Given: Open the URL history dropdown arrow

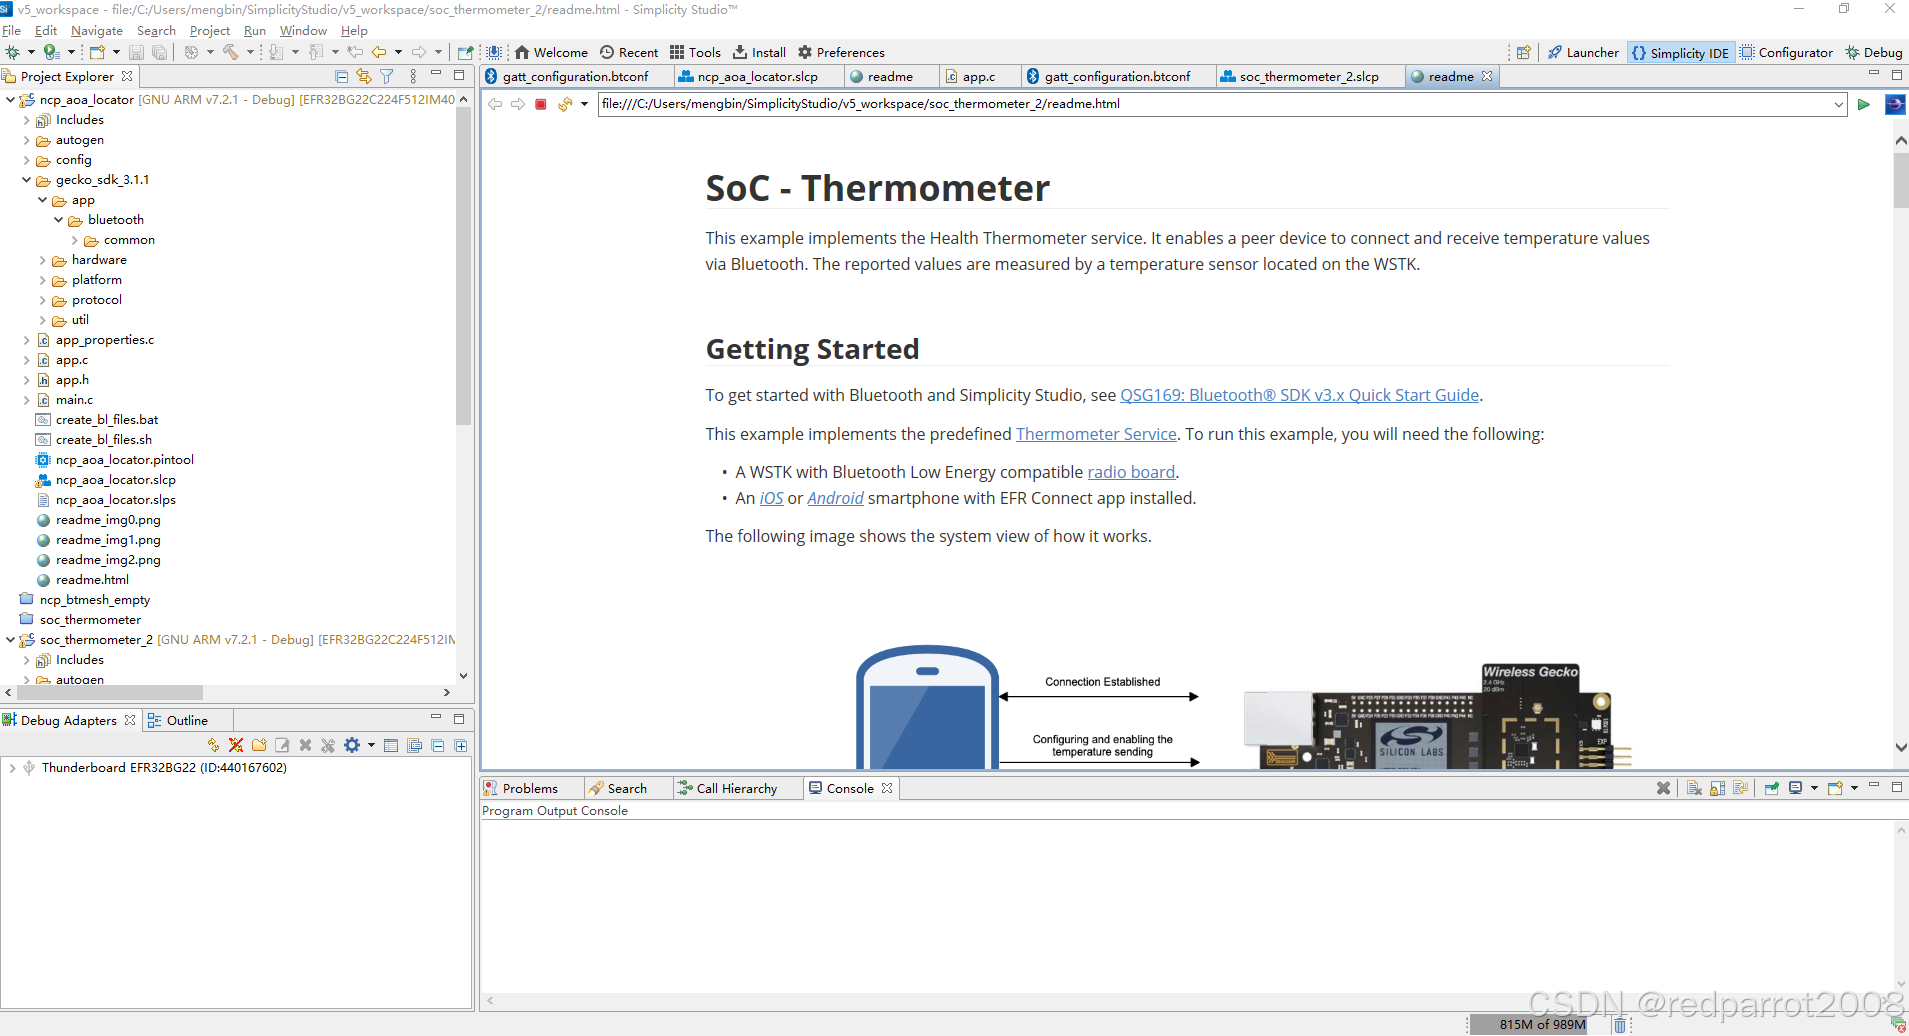Looking at the screenshot, I should 1838,104.
